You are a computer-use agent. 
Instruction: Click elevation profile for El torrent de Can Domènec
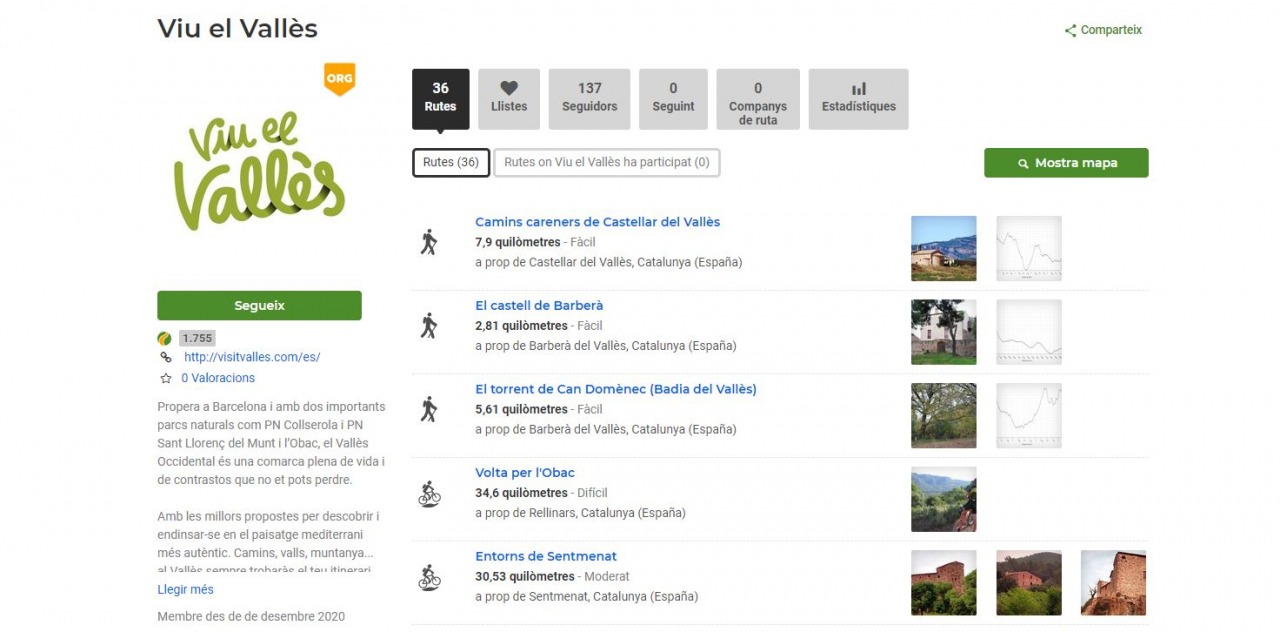tap(1029, 416)
